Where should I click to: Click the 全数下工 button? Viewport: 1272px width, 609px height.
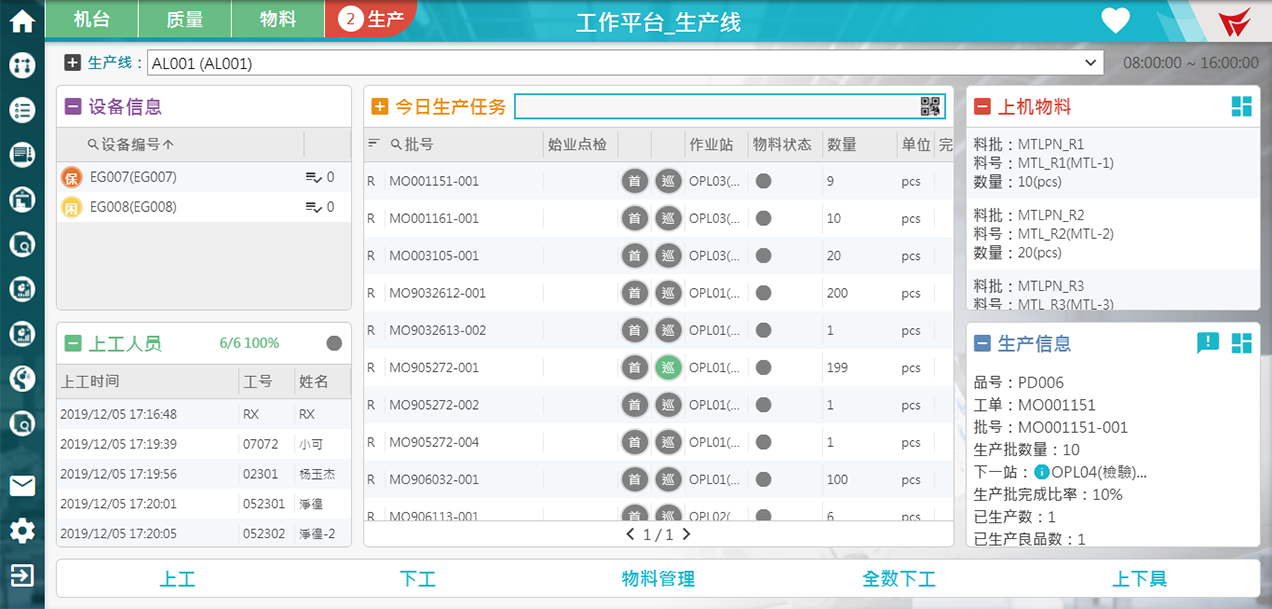[x=898, y=578]
